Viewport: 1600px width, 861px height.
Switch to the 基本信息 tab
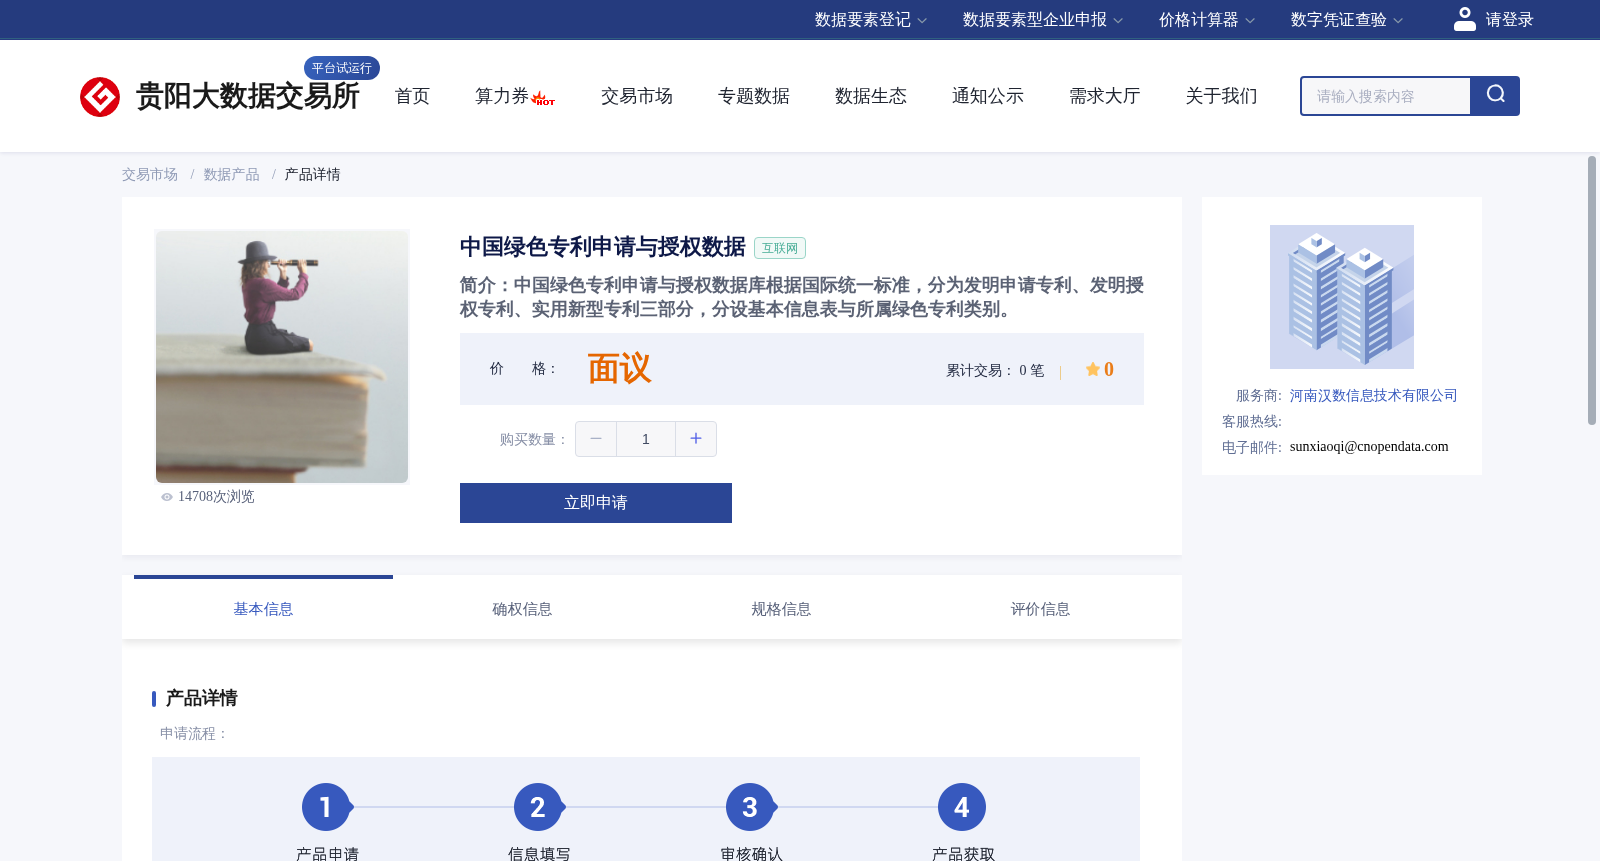[263, 609]
